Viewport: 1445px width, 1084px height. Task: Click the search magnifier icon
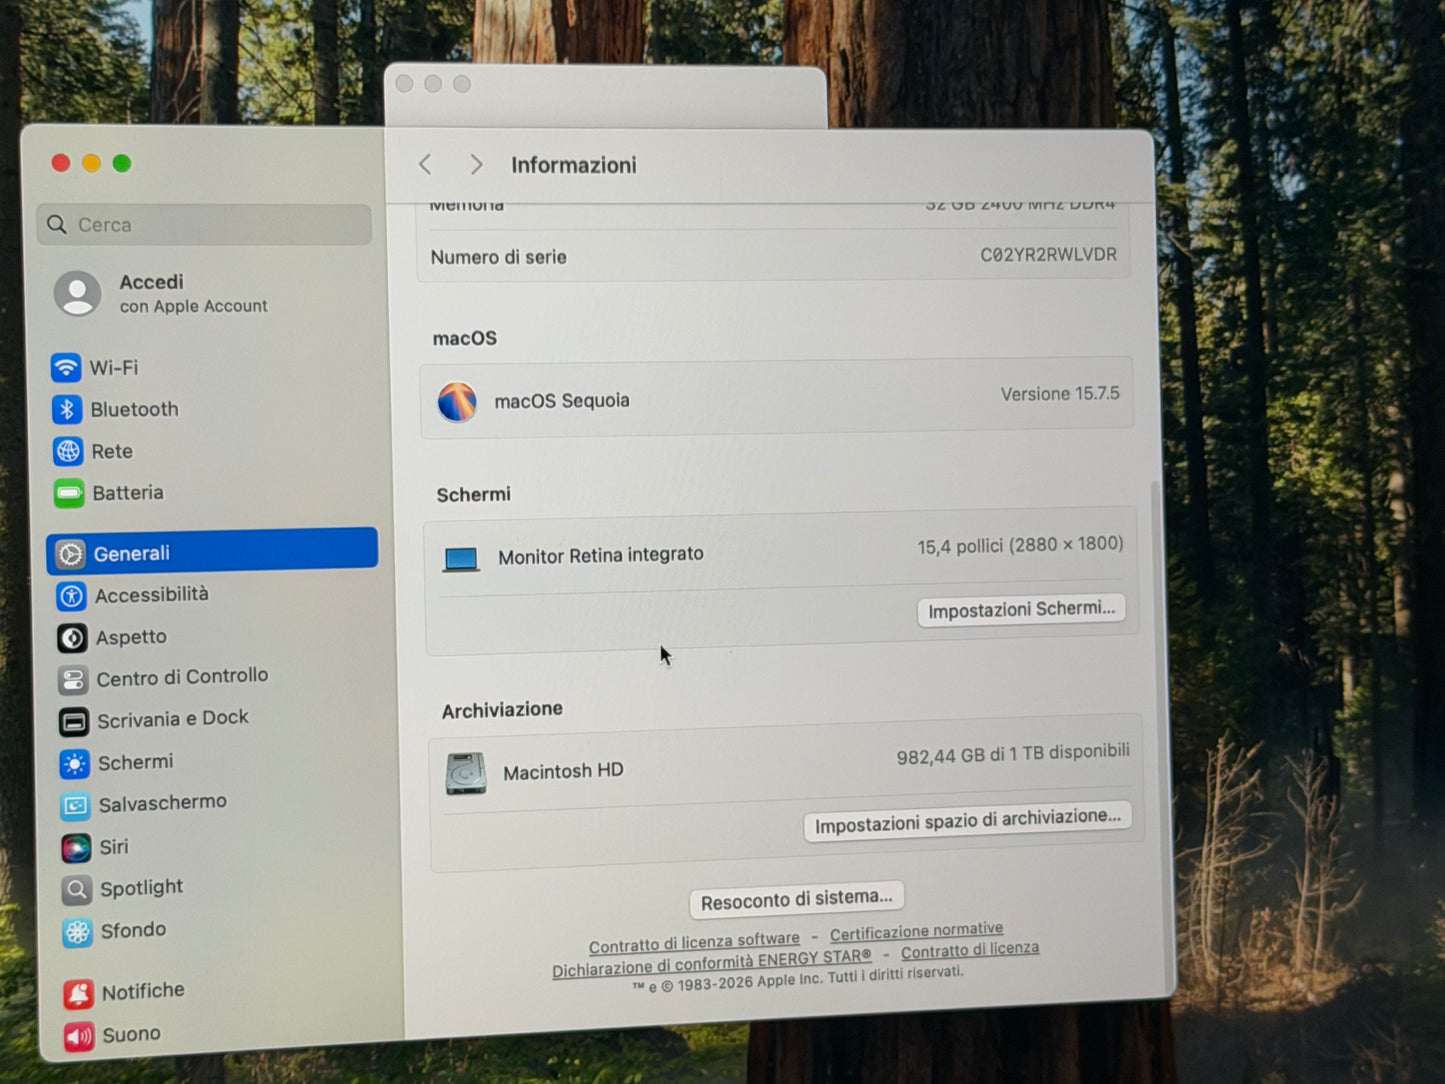click(57, 225)
